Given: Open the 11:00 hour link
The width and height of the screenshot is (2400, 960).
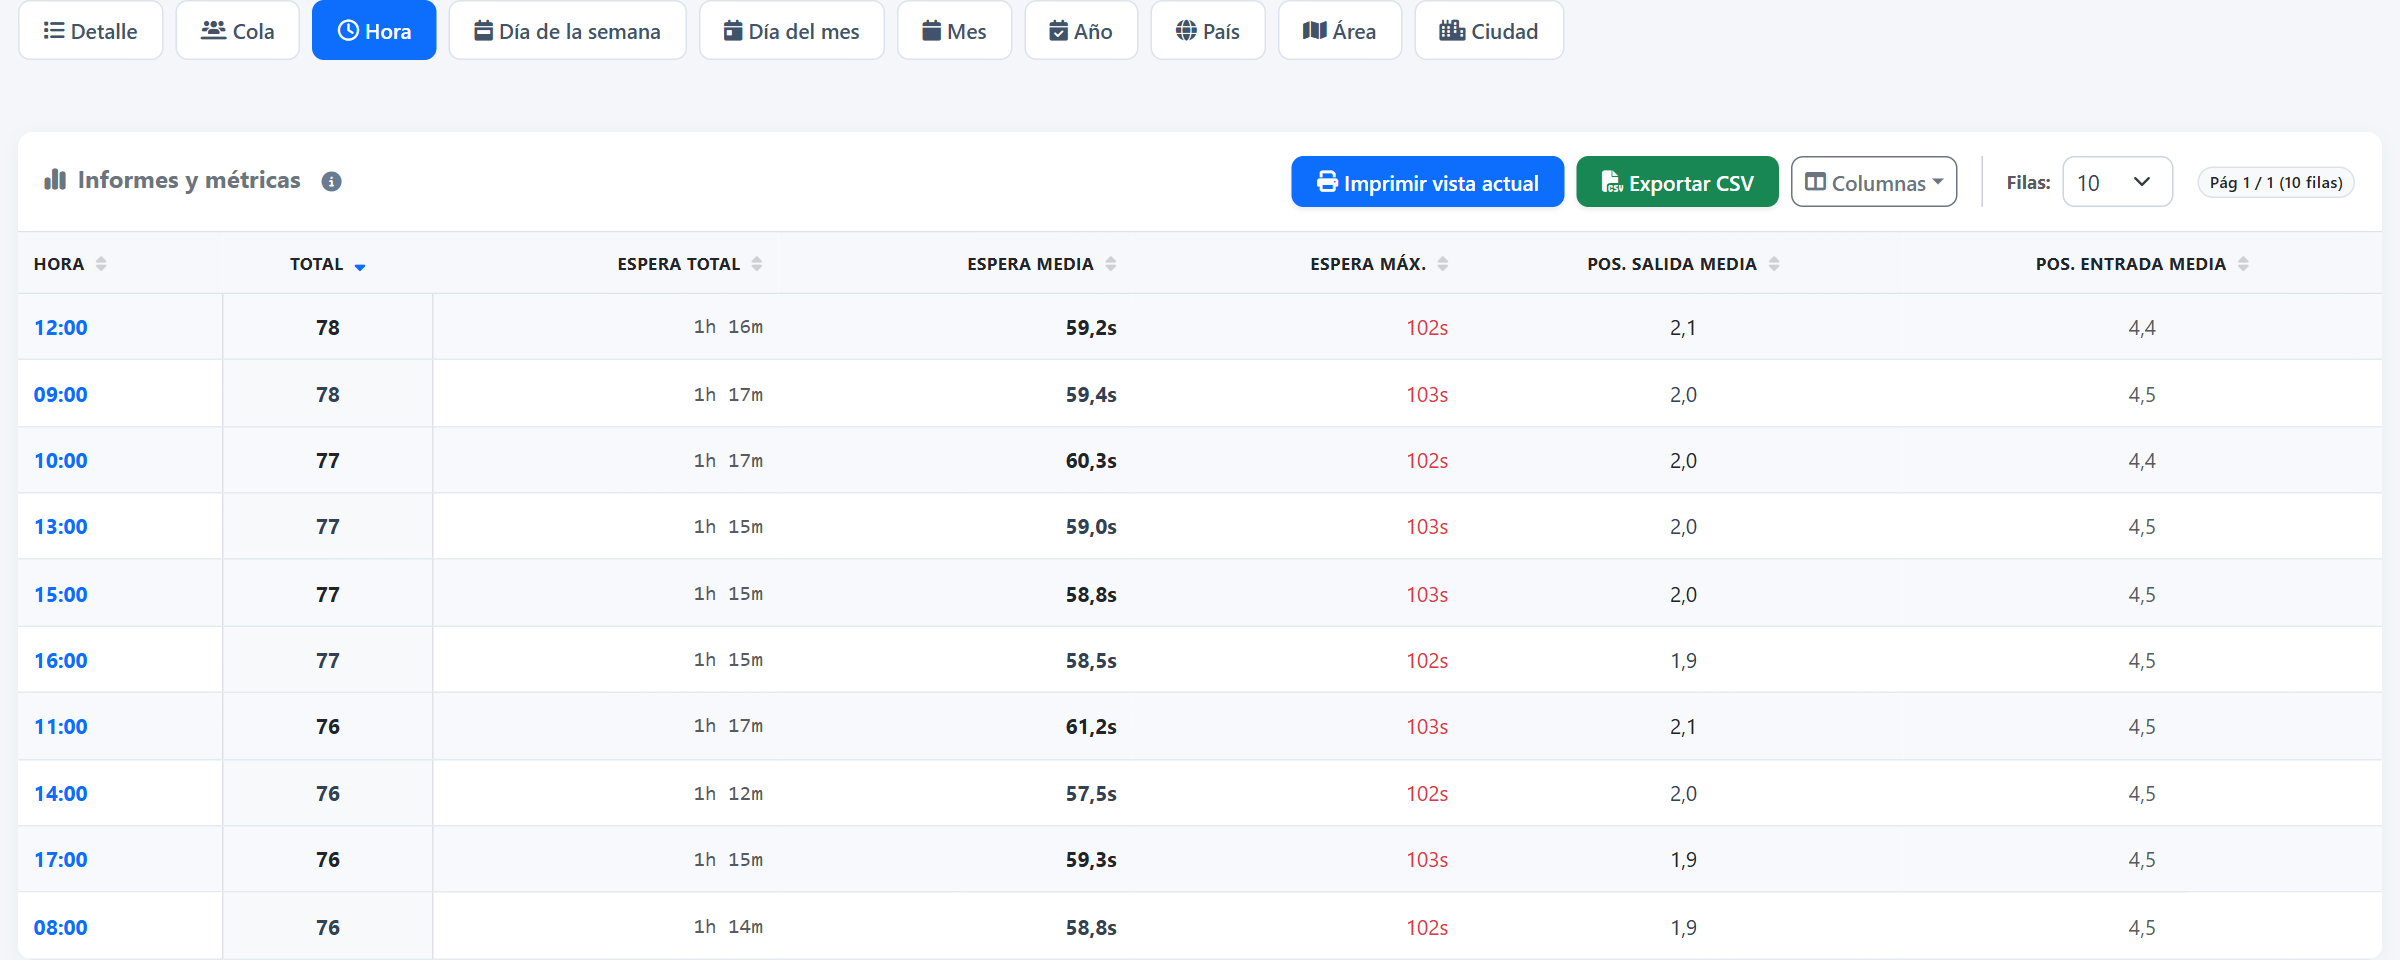Looking at the screenshot, I should (x=61, y=727).
